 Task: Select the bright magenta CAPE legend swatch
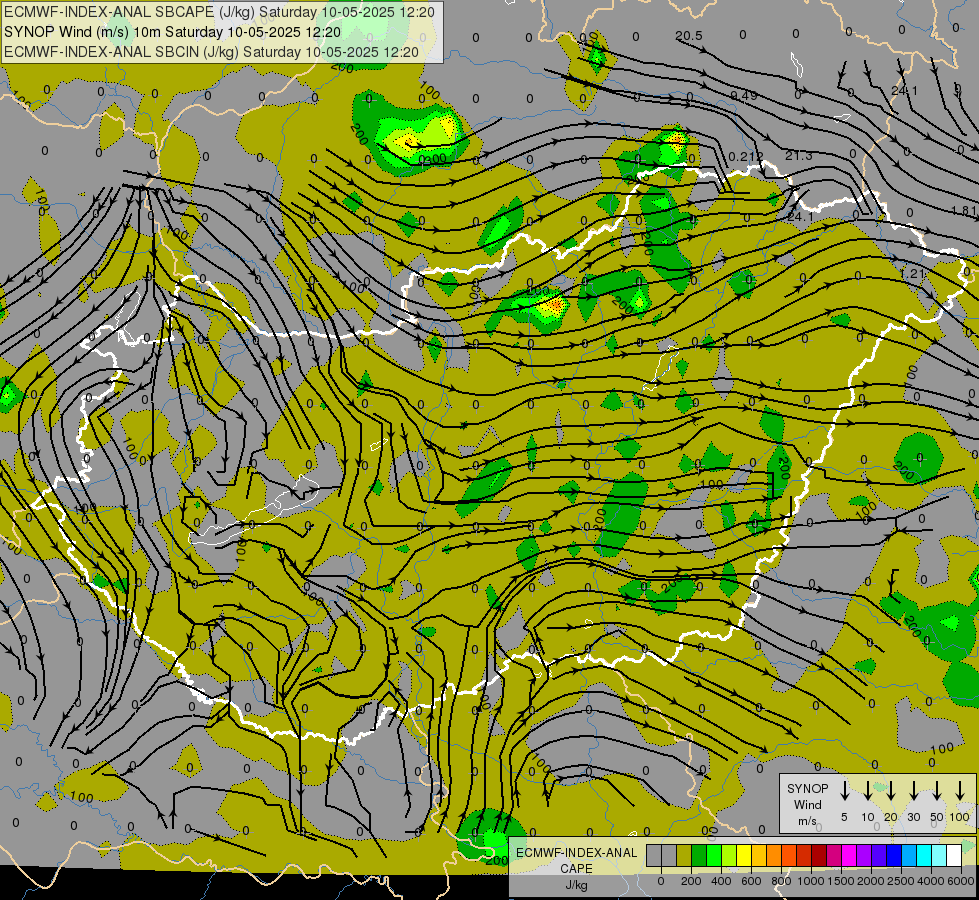(x=850, y=856)
